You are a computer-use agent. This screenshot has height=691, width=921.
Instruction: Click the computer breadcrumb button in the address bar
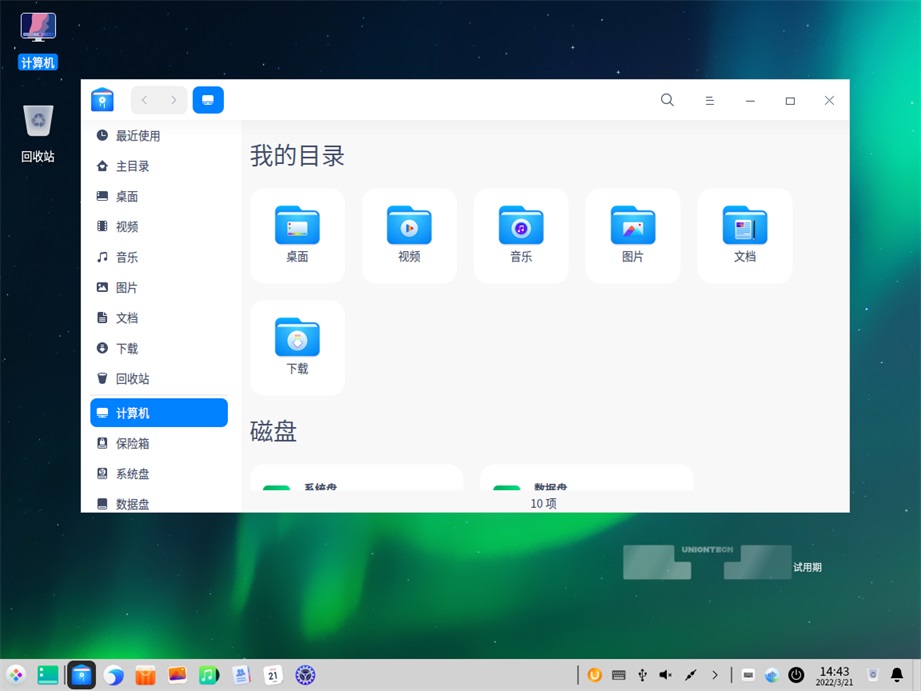point(208,100)
